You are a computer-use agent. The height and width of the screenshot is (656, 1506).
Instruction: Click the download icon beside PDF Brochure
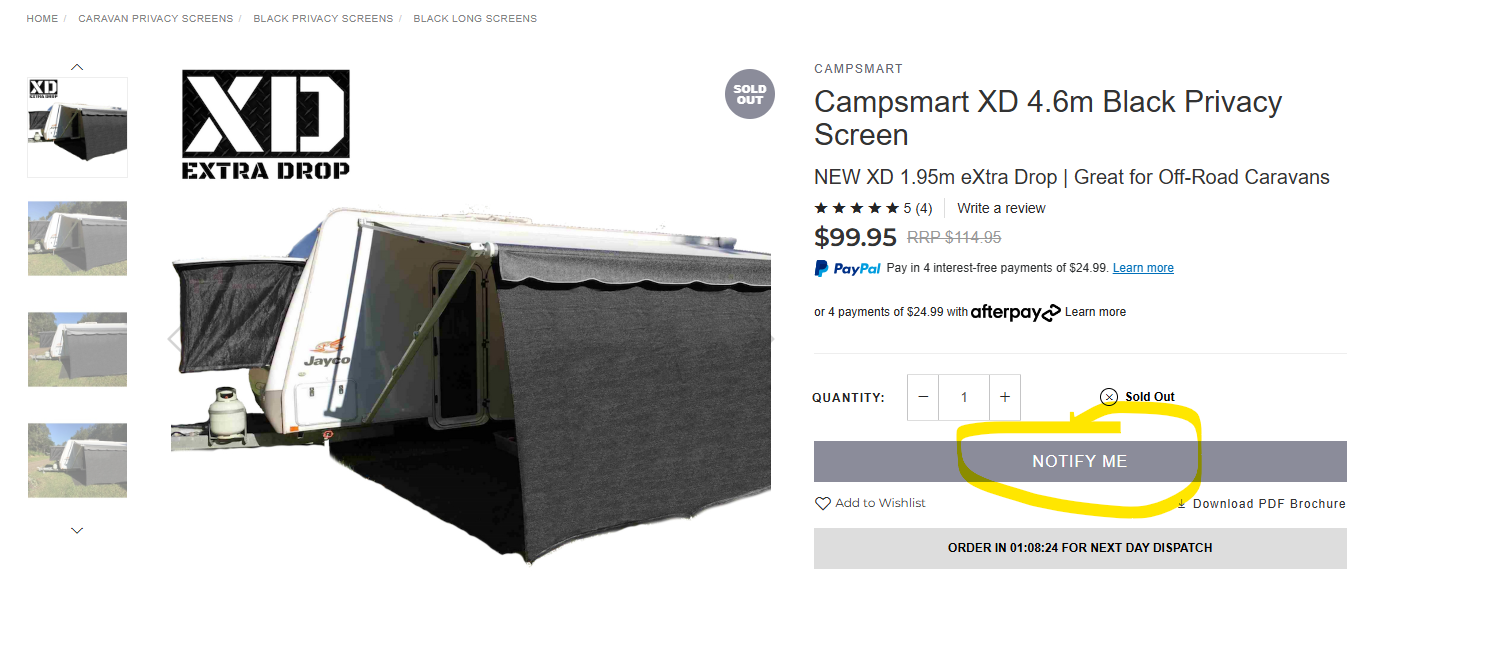(x=1181, y=503)
